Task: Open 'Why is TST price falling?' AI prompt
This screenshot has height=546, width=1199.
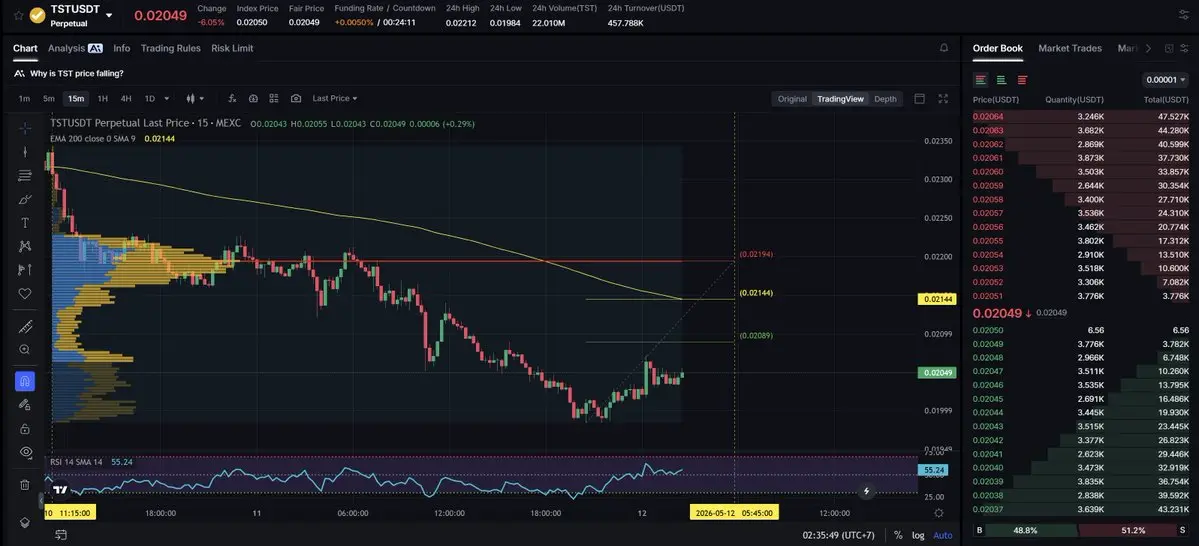Action: [69, 73]
